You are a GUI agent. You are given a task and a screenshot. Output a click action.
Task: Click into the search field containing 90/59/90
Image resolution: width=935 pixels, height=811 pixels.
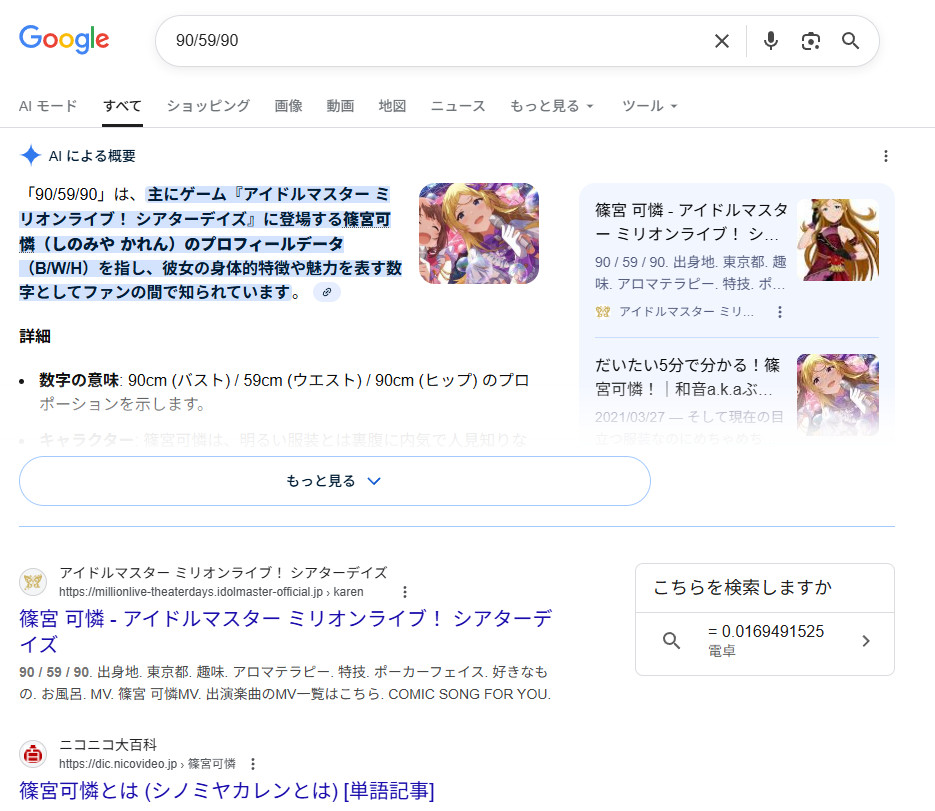[x=430, y=41]
